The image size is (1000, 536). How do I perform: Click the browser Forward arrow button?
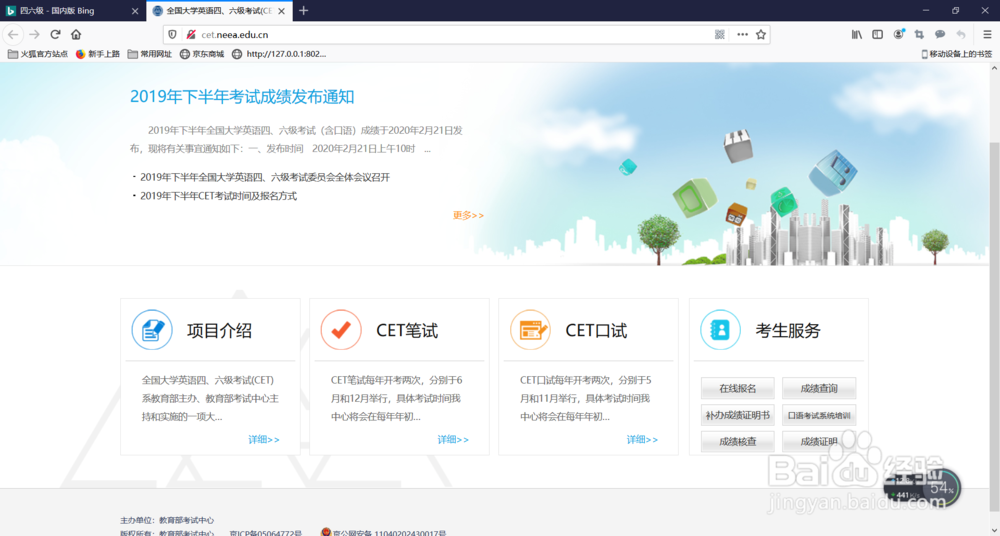coord(34,34)
